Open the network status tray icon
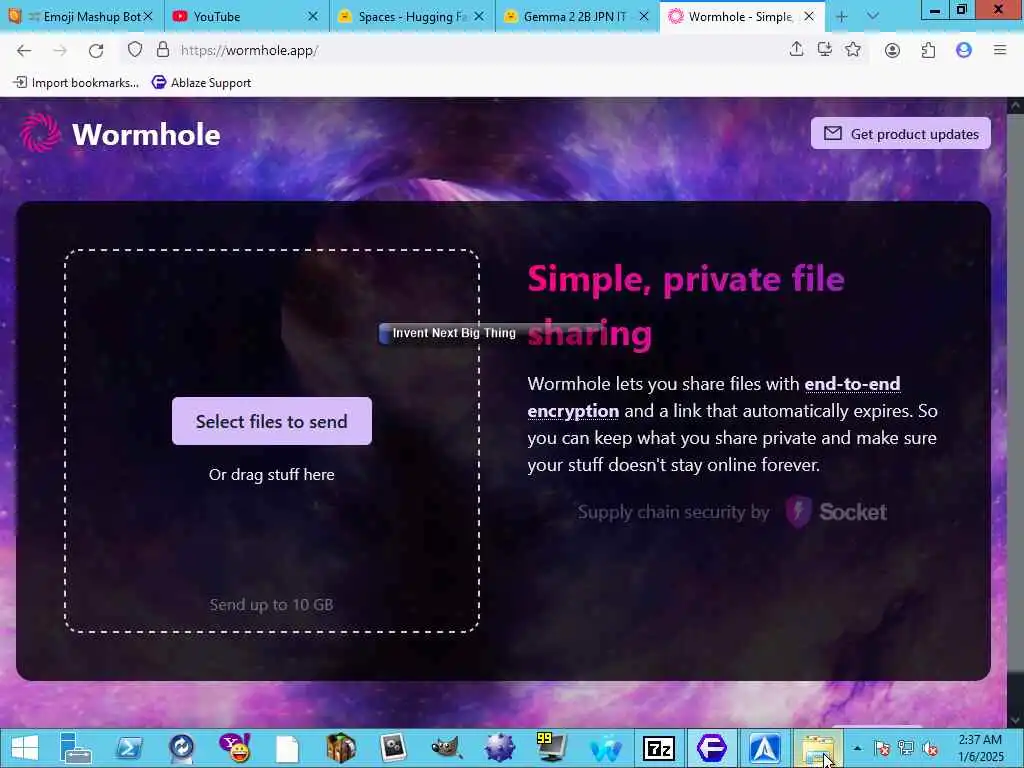 click(x=906, y=748)
